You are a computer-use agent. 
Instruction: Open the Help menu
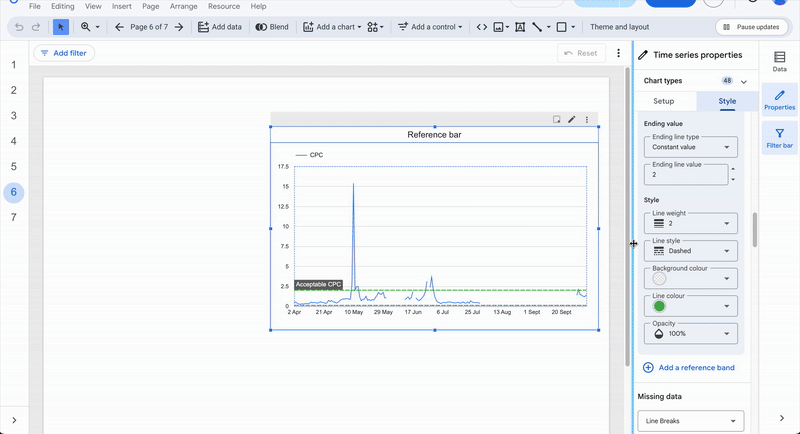[258, 6]
